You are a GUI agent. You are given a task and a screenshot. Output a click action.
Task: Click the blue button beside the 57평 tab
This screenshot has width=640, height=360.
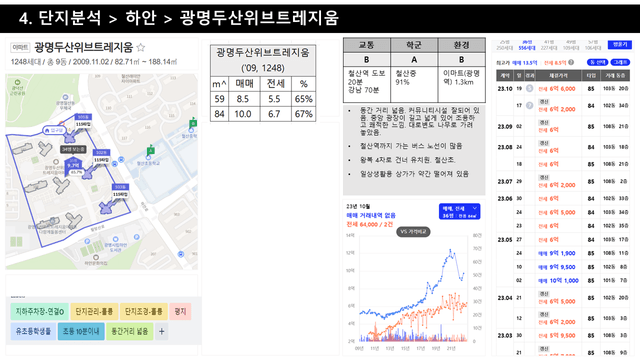pyautogui.click(x=620, y=44)
